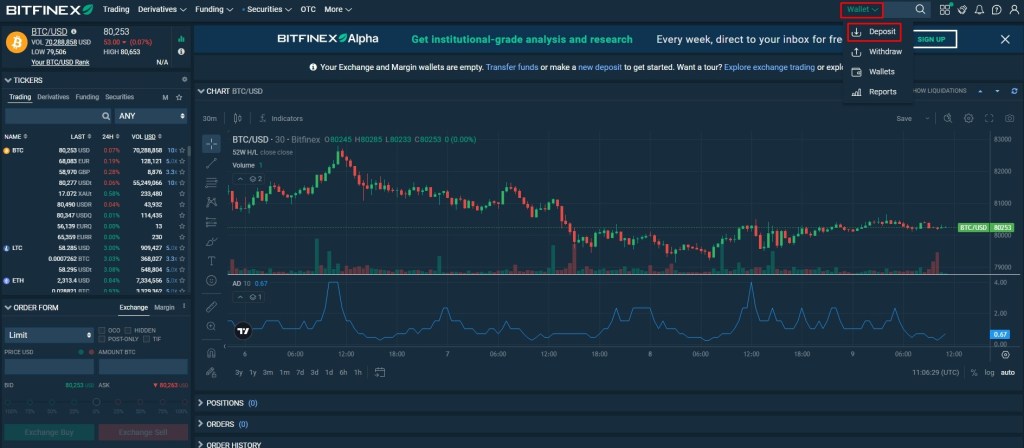The height and width of the screenshot is (448, 1024).
Task: Choose Withdraw from Wallet menu
Action: coord(878,52)
